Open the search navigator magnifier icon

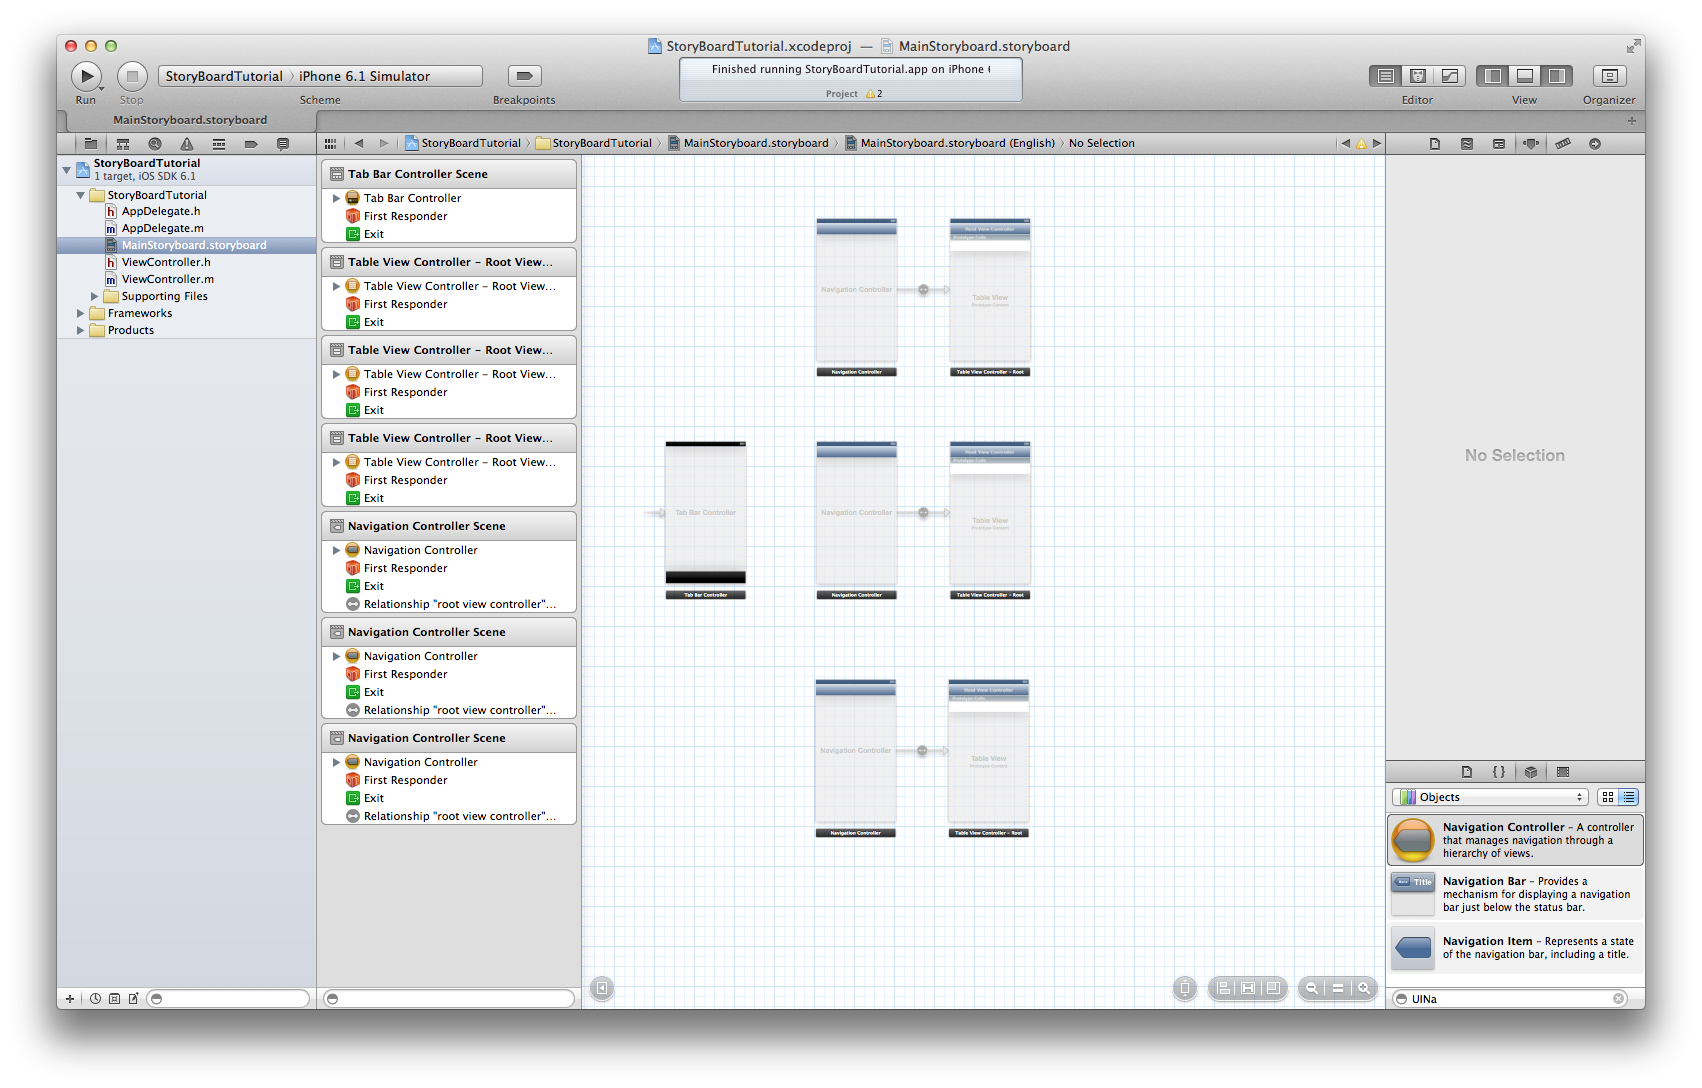pos(154,144)
